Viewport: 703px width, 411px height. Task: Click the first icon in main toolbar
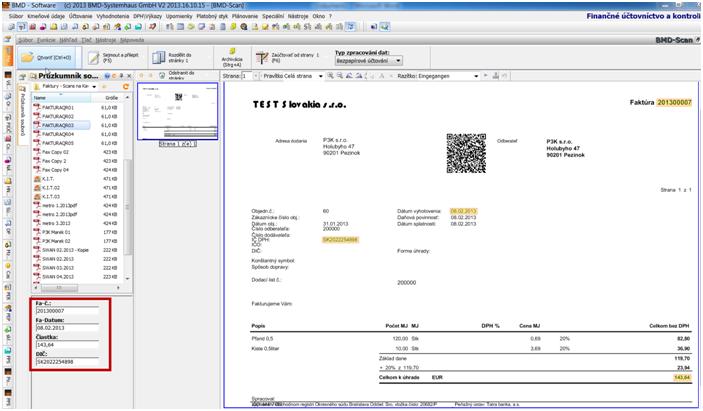[x=12, y=27]
